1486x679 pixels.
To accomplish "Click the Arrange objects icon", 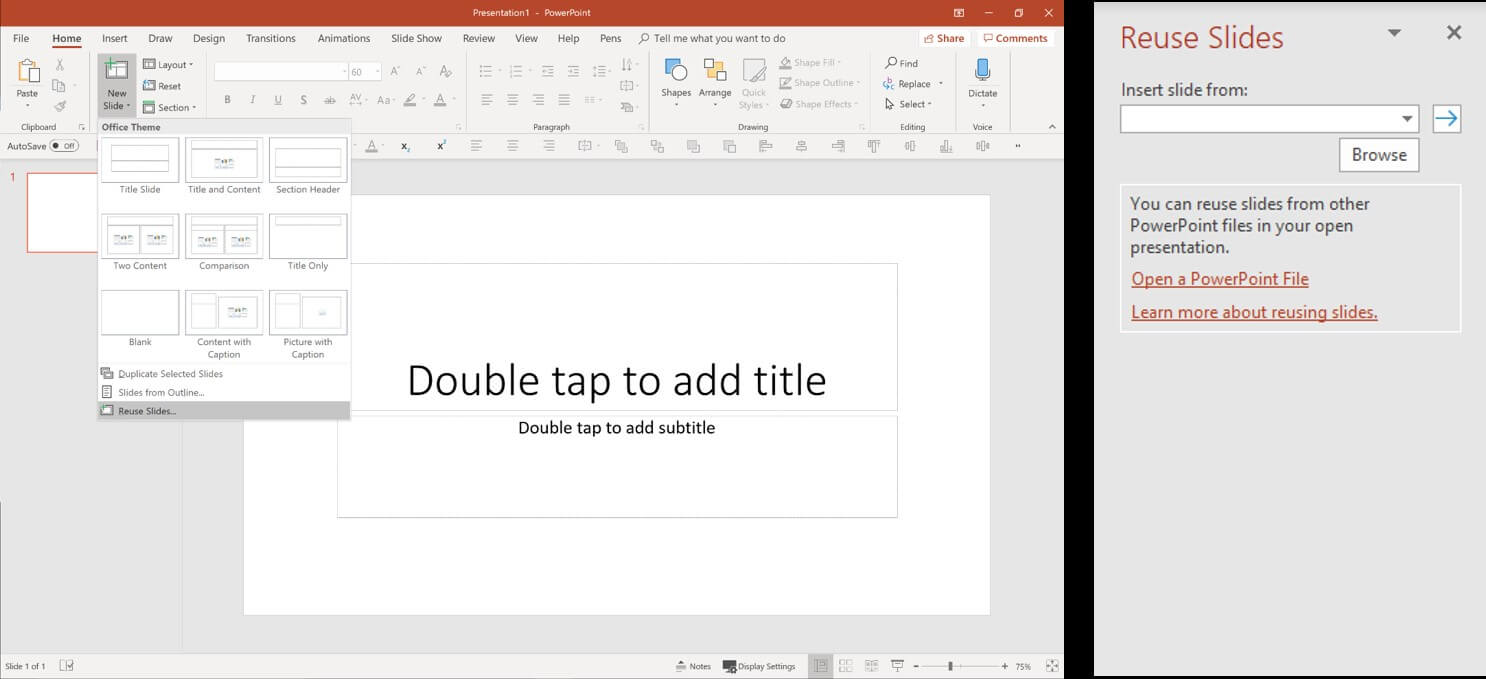I will tap(715, 70).
